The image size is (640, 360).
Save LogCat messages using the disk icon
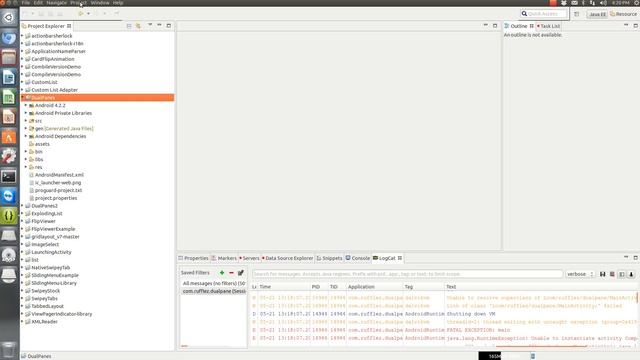602,274
